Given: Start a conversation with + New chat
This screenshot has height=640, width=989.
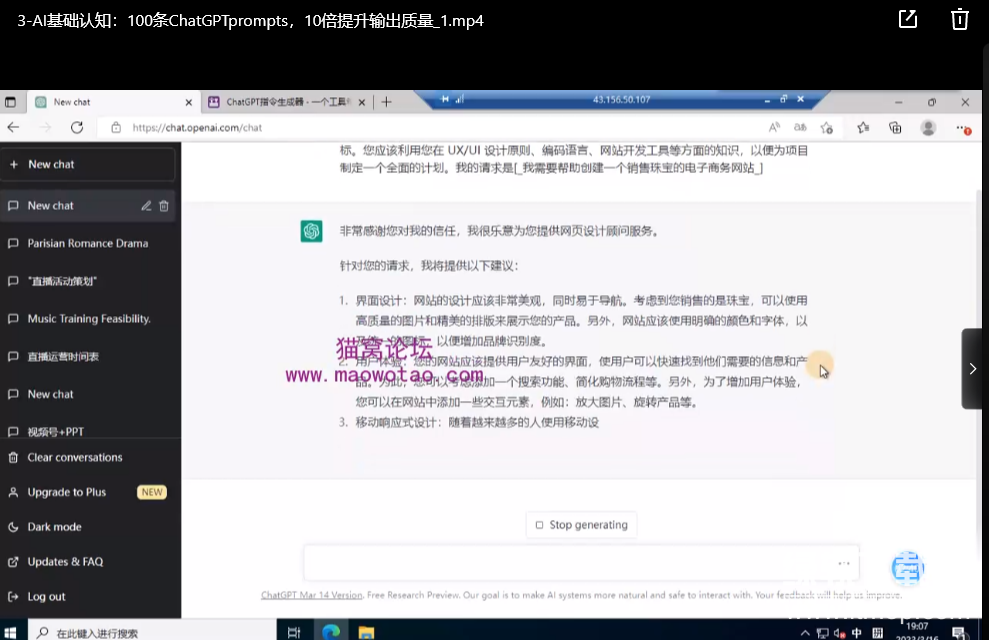Looking at the screenshot, I should click(88, 164).
